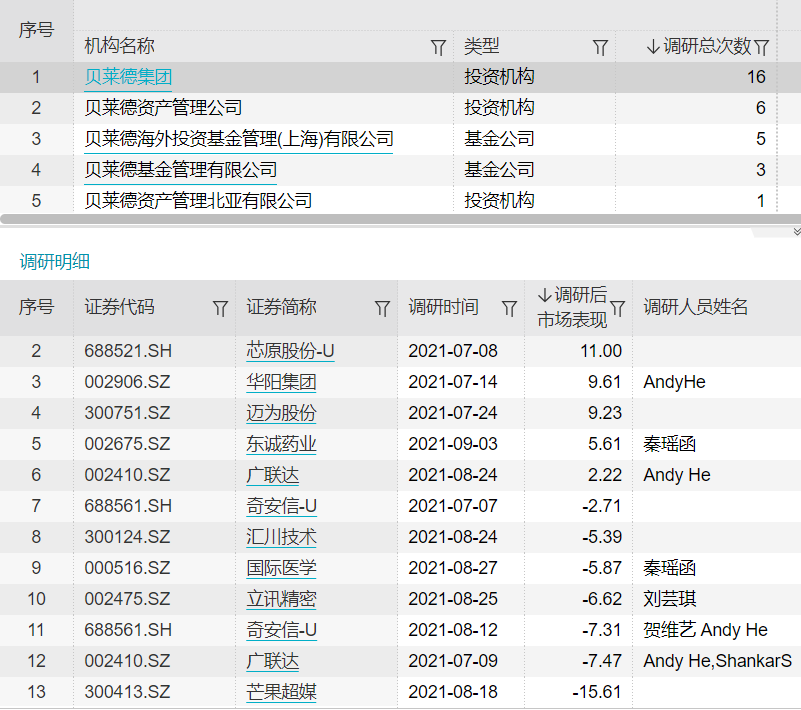Open filter for 证券简称 column
Screen dimensions: 801x710
pos(382,308)
